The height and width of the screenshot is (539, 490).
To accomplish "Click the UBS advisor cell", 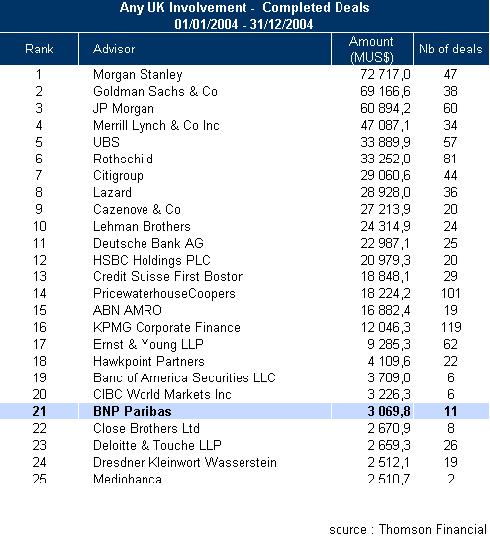I will coord(106,142).
